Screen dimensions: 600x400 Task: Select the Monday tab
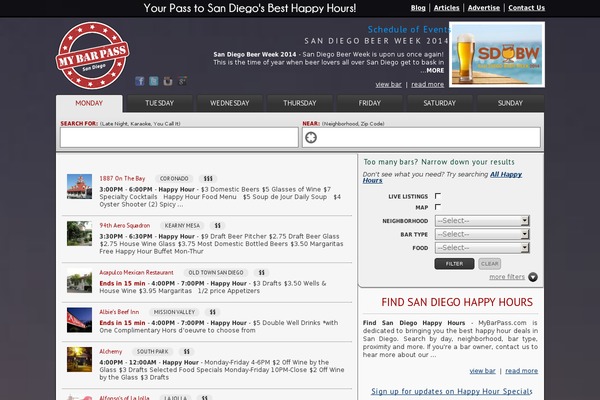tap(89, 103)
